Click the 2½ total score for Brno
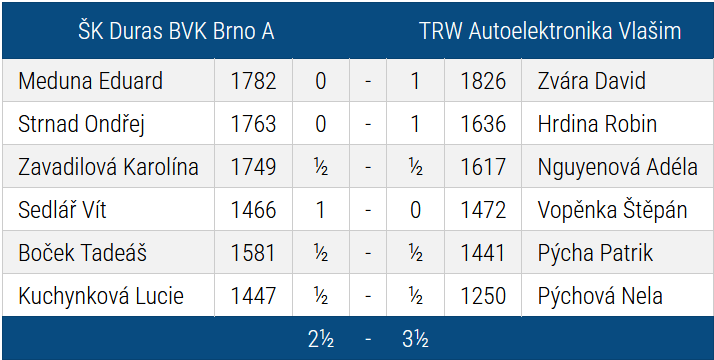This screenshot has width=714, height=360. click(x=321, y=339)
